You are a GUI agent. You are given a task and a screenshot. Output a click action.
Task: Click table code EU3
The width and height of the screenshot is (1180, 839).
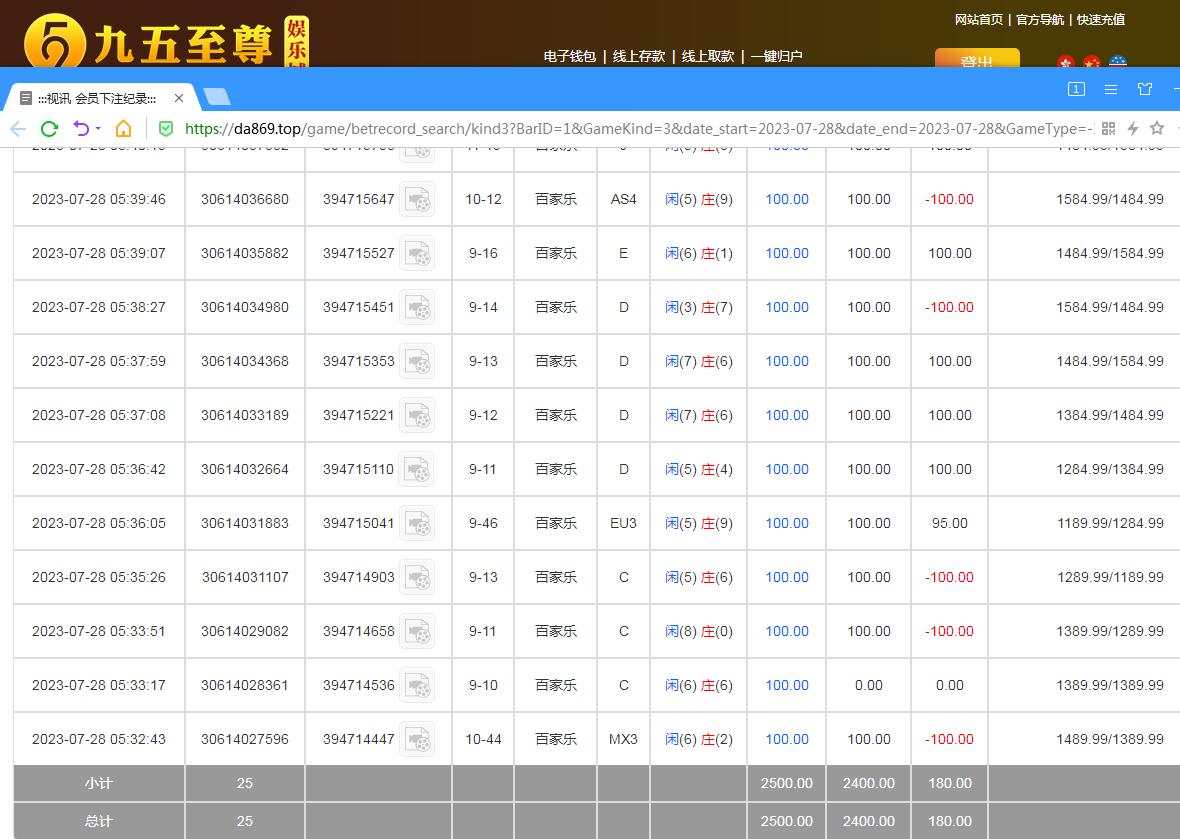[623, 523]
